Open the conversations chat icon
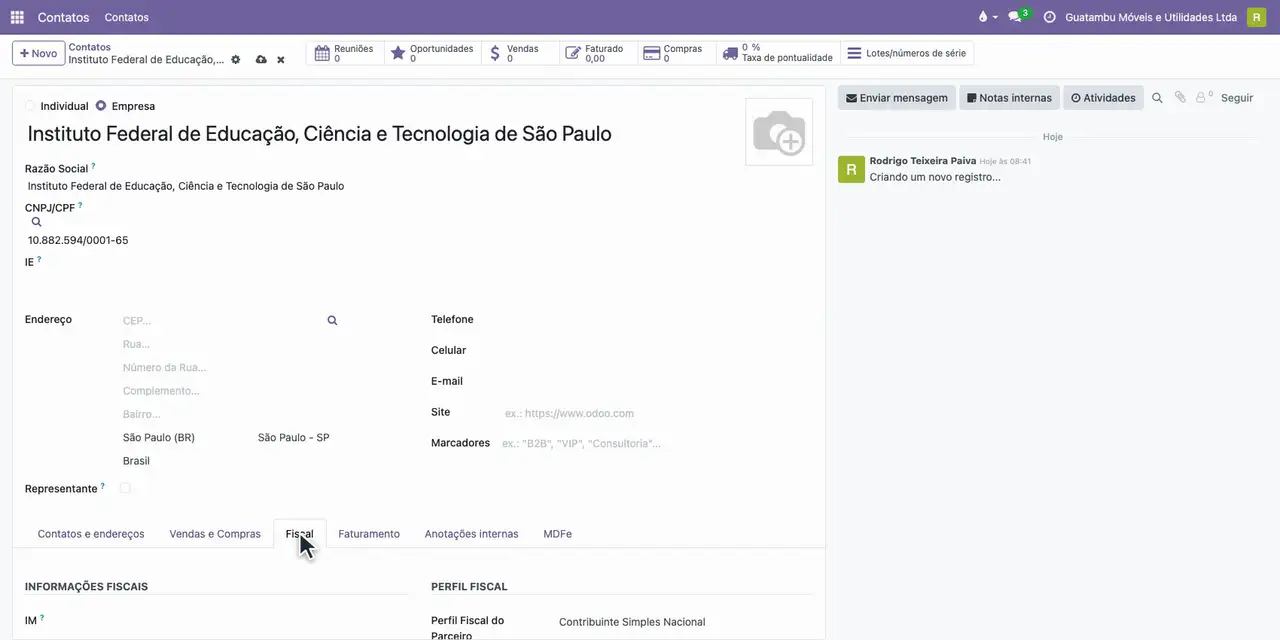Viewport: 1280px width, 640px height. [x=1015, y=17]
